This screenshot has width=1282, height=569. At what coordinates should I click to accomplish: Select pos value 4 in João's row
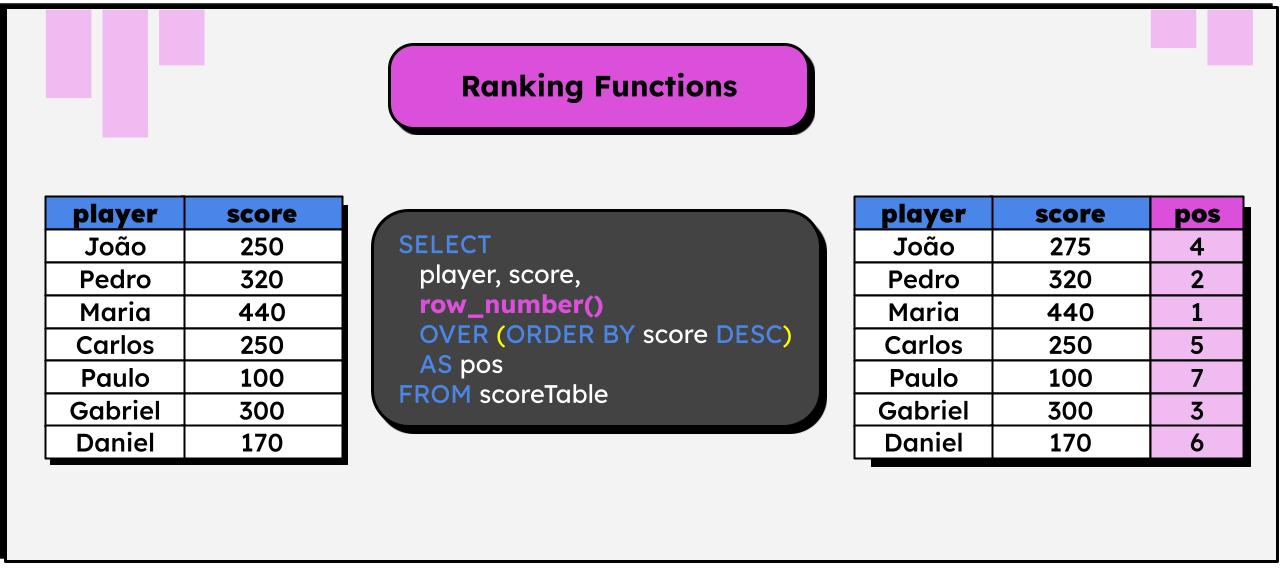1197,247
